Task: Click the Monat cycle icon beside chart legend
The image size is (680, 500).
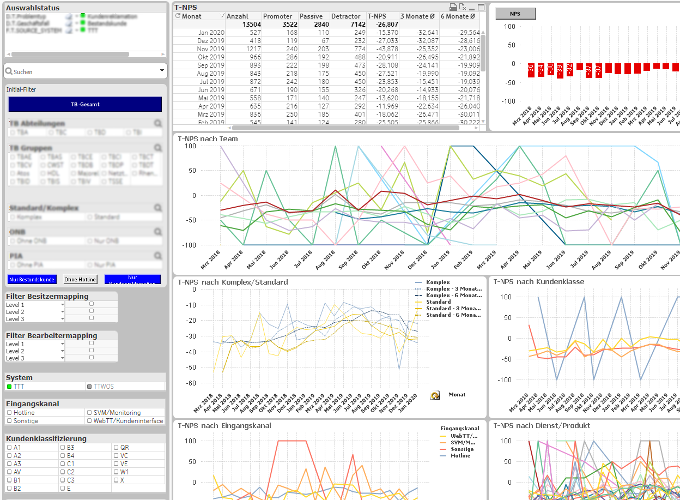Action: (436, 396)
